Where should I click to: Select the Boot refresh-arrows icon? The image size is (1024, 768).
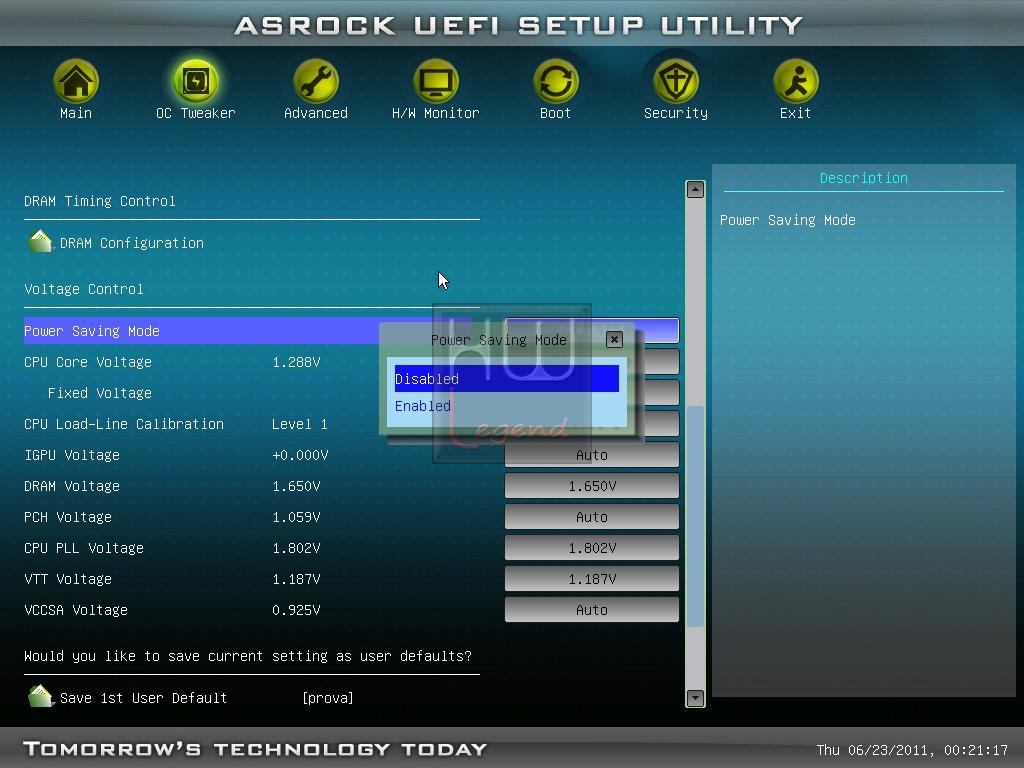[x=556, y=81]
